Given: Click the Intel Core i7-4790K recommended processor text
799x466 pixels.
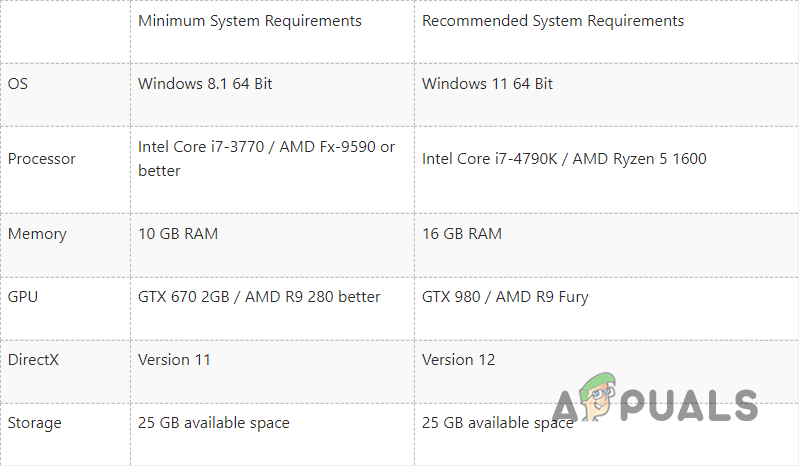Looking at the screenshot, I should (x=564, y=159).
